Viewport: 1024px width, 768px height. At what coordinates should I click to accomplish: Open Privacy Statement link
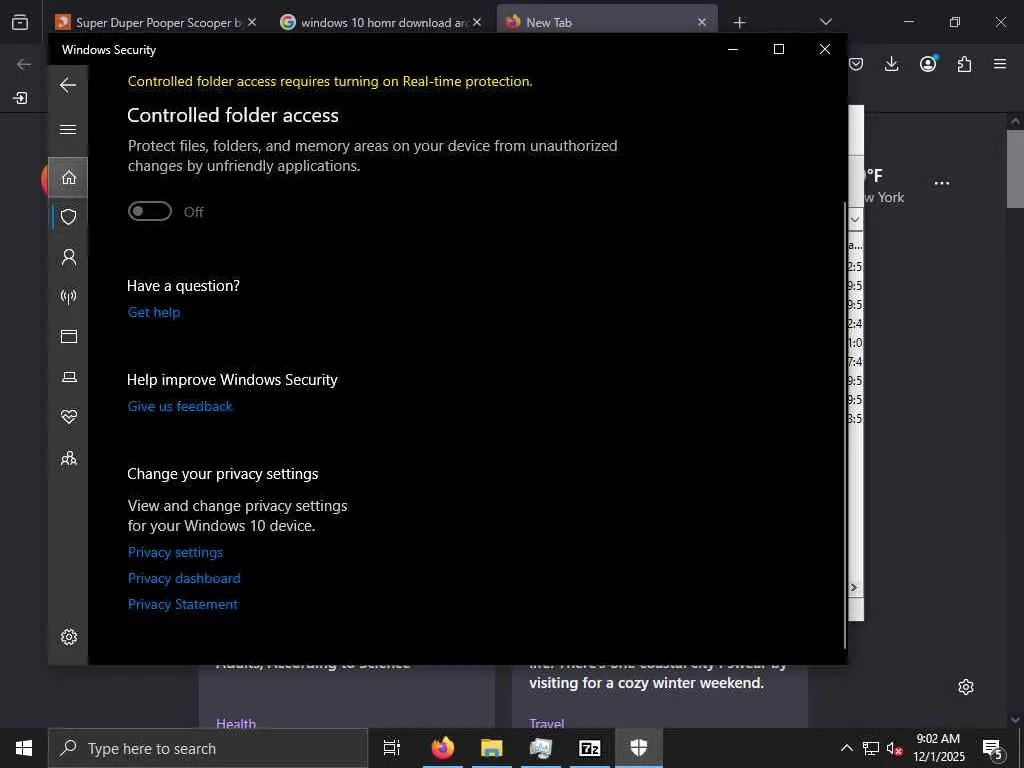(182, 605)
